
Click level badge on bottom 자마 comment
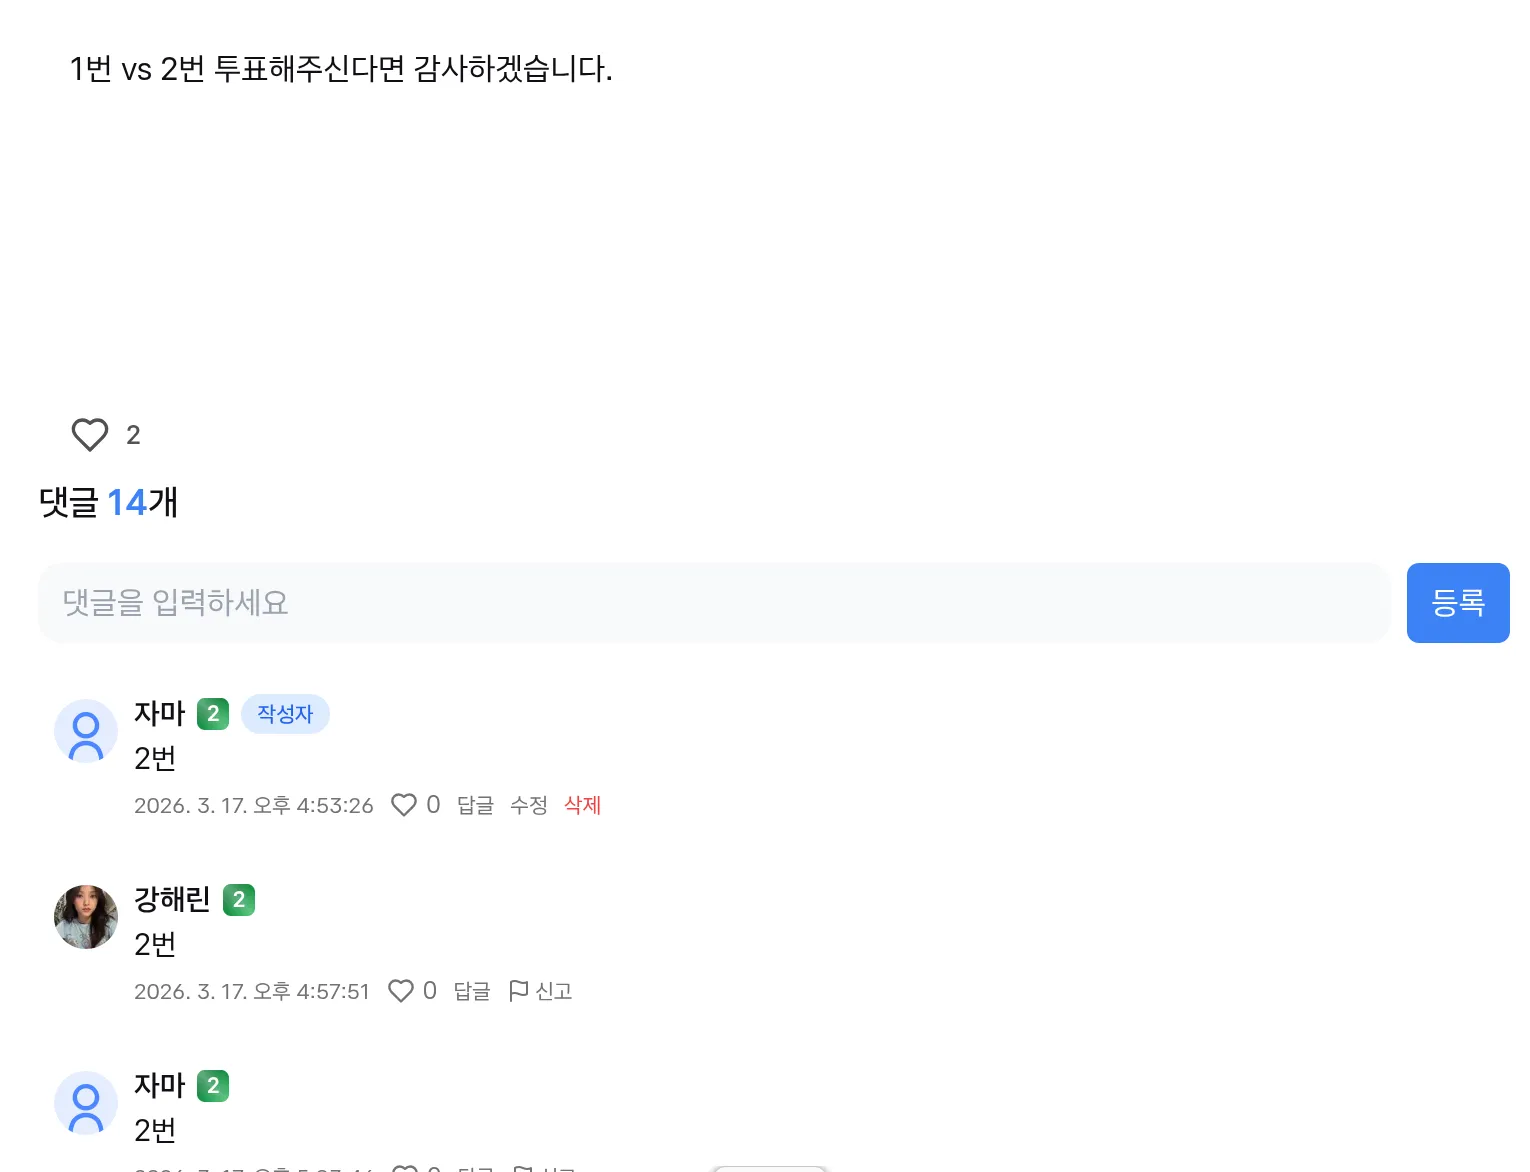click(x=213, y=1086)
